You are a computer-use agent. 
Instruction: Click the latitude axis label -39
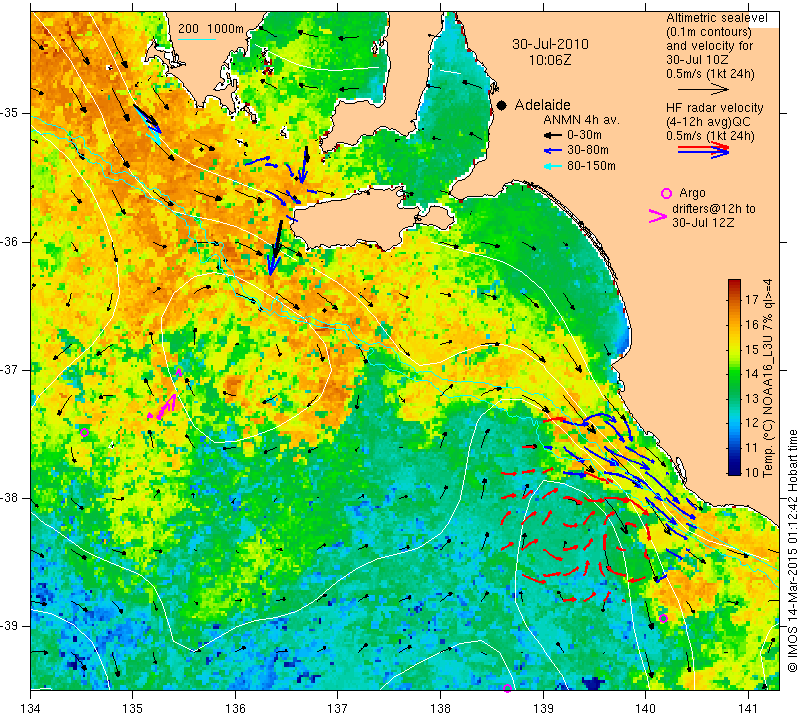coord(11,625)
